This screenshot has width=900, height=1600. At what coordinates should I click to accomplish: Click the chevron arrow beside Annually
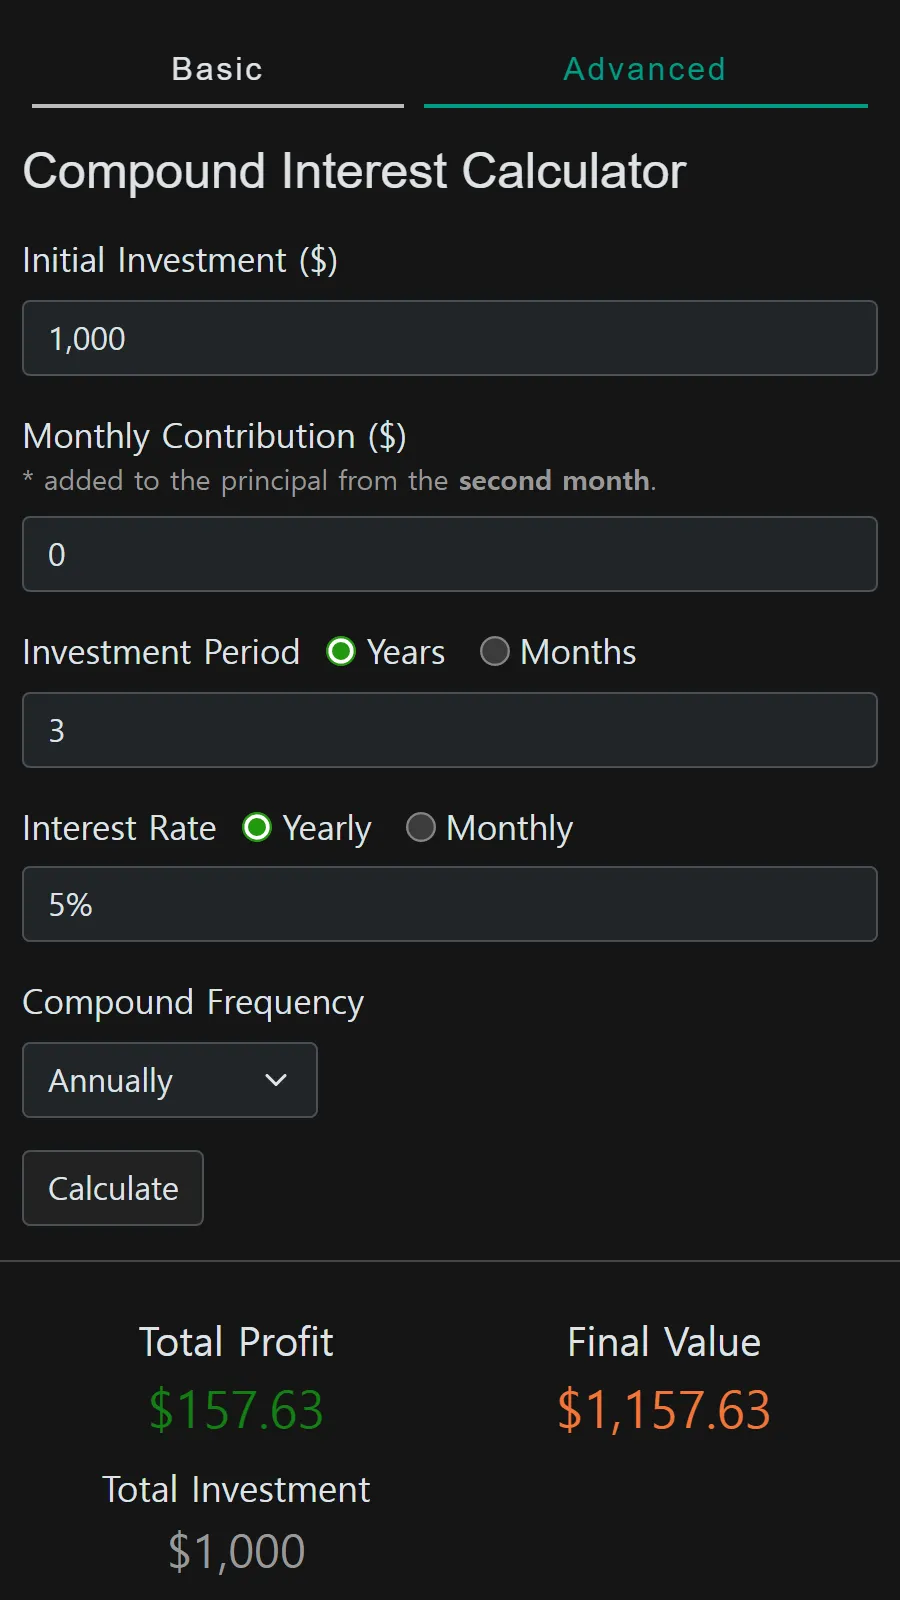tap(276, 1080)
